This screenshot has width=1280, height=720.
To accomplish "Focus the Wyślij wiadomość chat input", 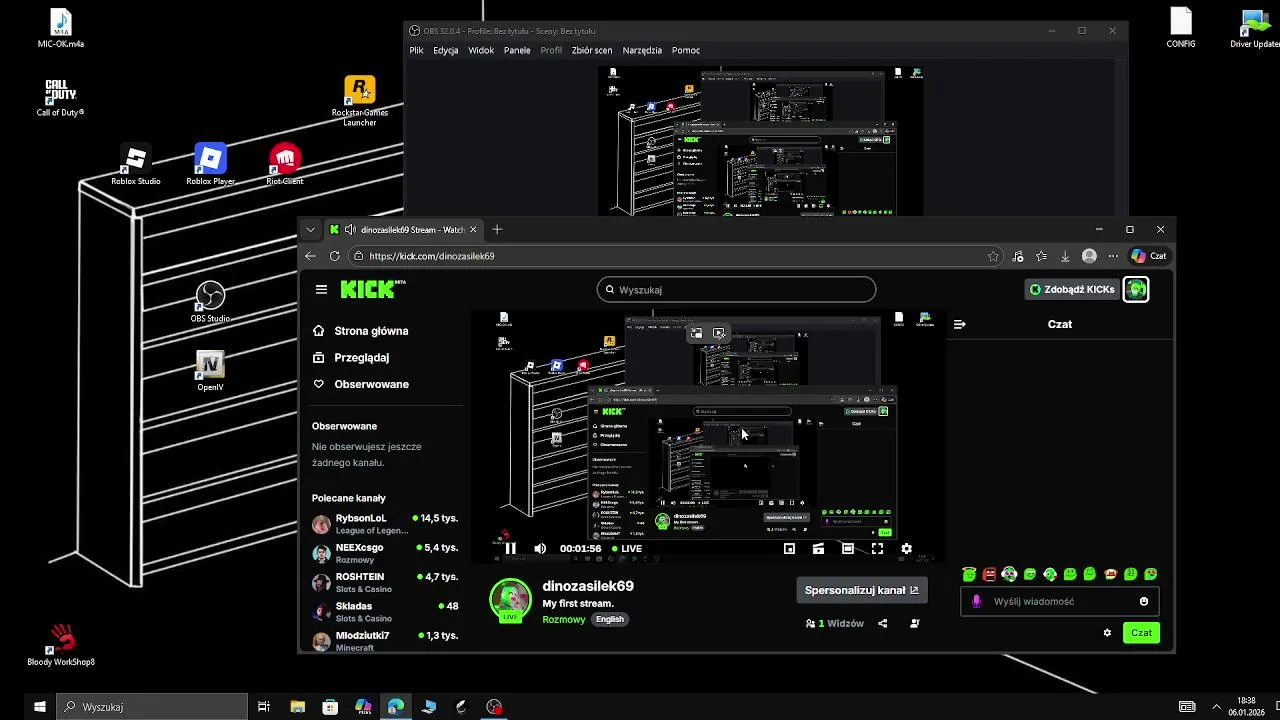I will pyautogui.click(x=1058, y=601).
